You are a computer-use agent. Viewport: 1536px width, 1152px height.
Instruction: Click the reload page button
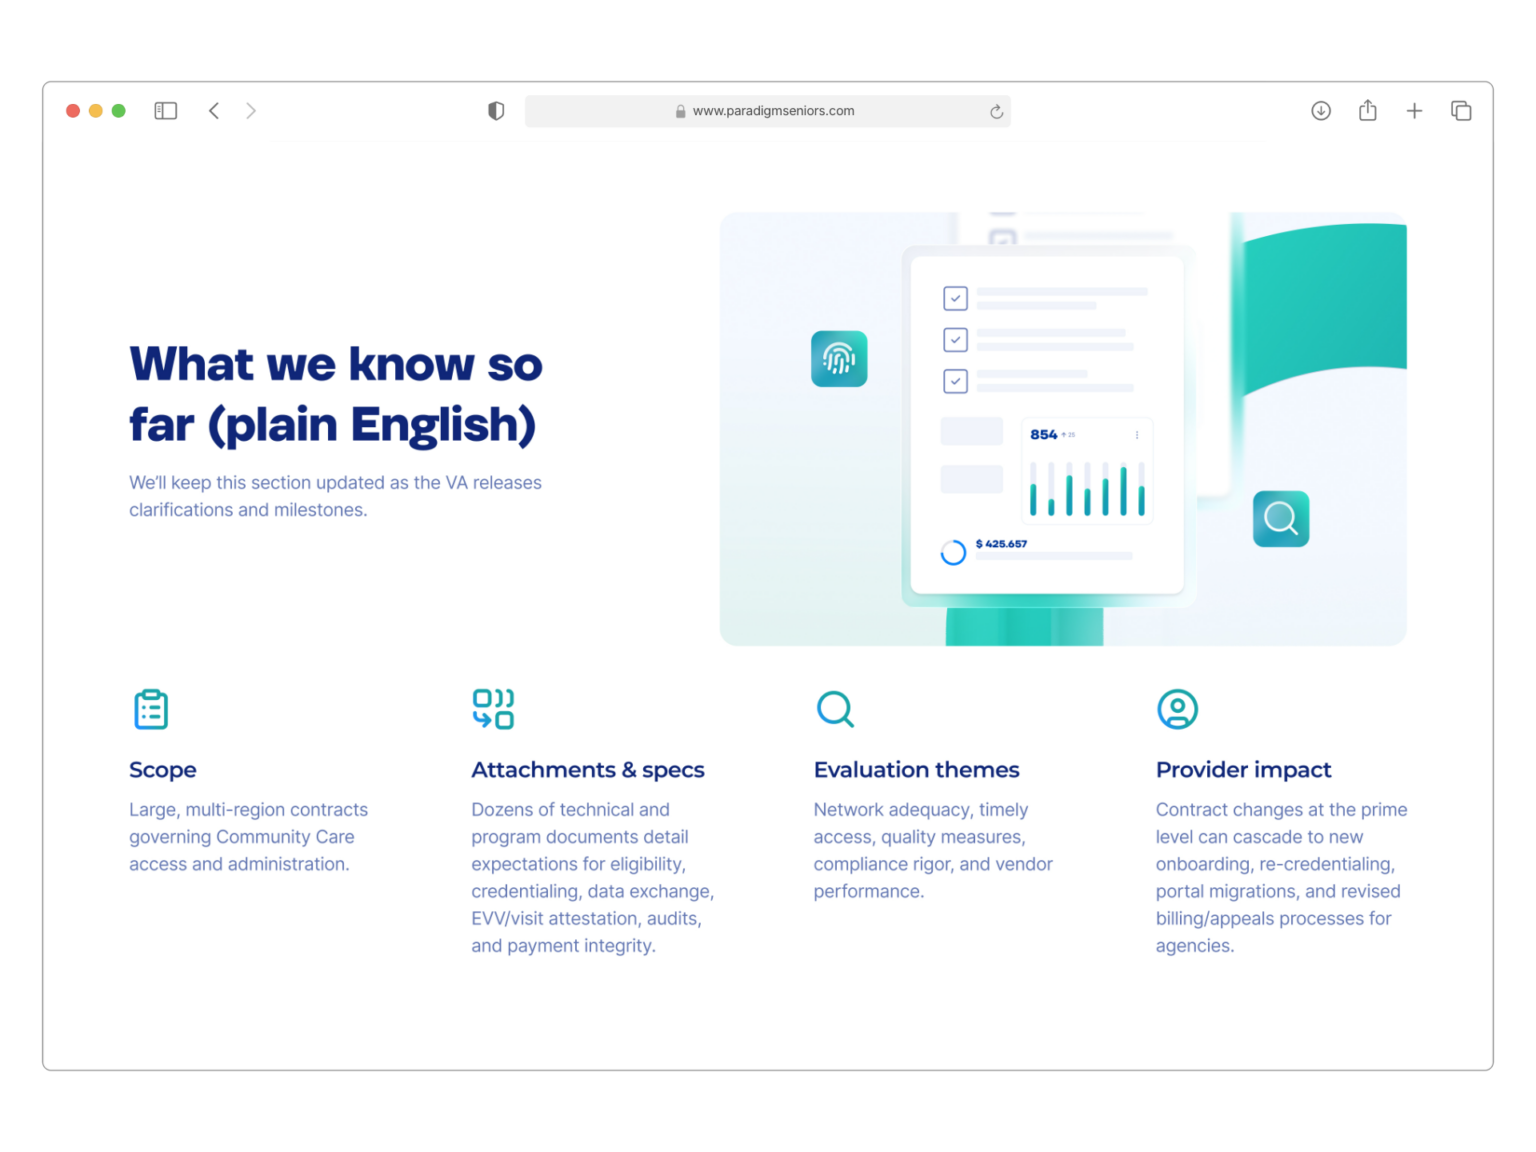point(996,111)
